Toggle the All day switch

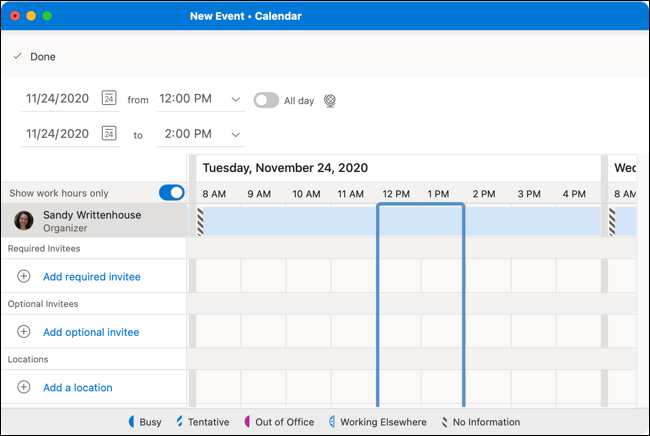265,100
